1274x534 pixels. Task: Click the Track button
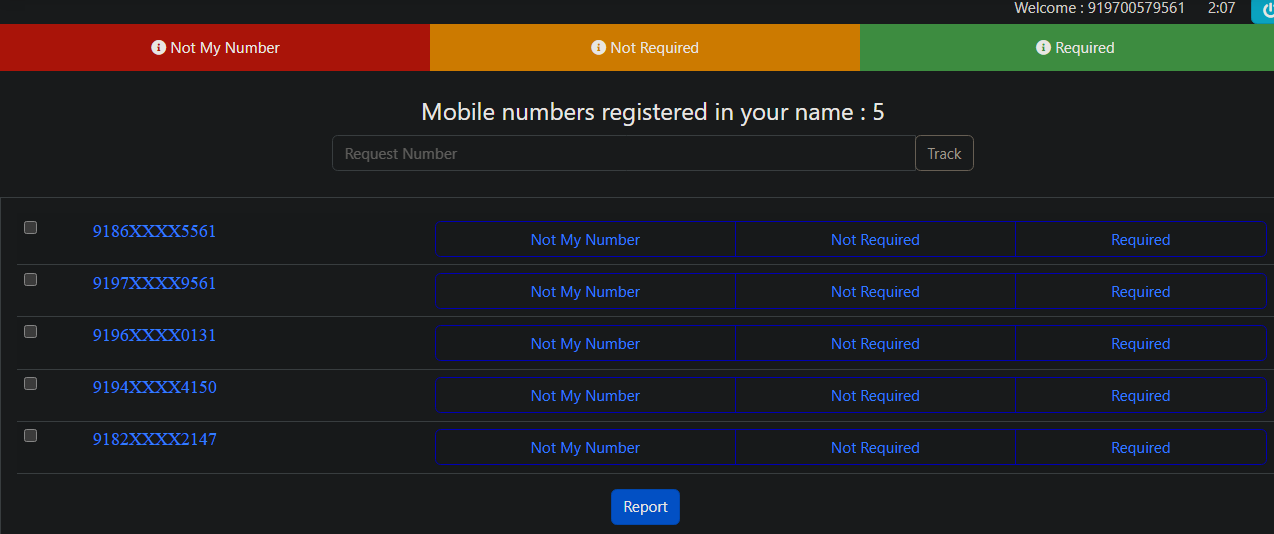944,154
